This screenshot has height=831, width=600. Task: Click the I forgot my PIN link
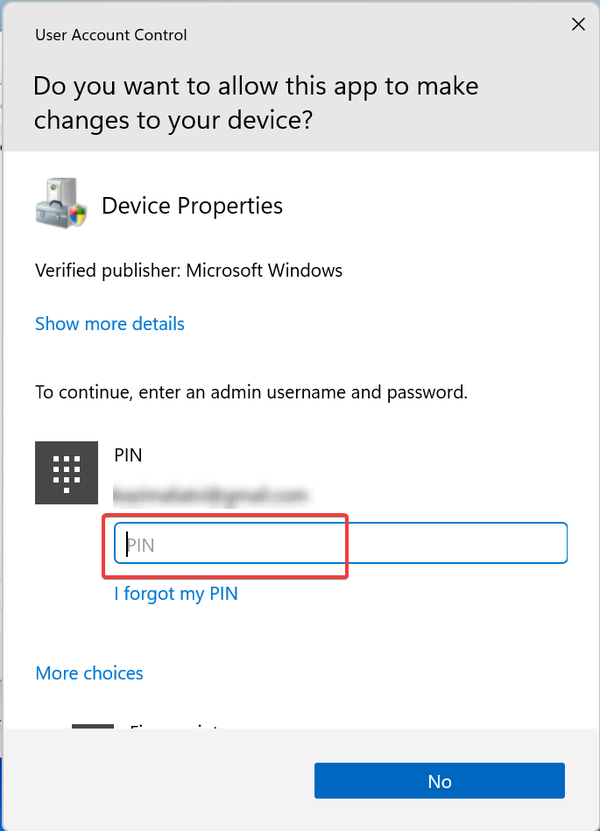176,593
